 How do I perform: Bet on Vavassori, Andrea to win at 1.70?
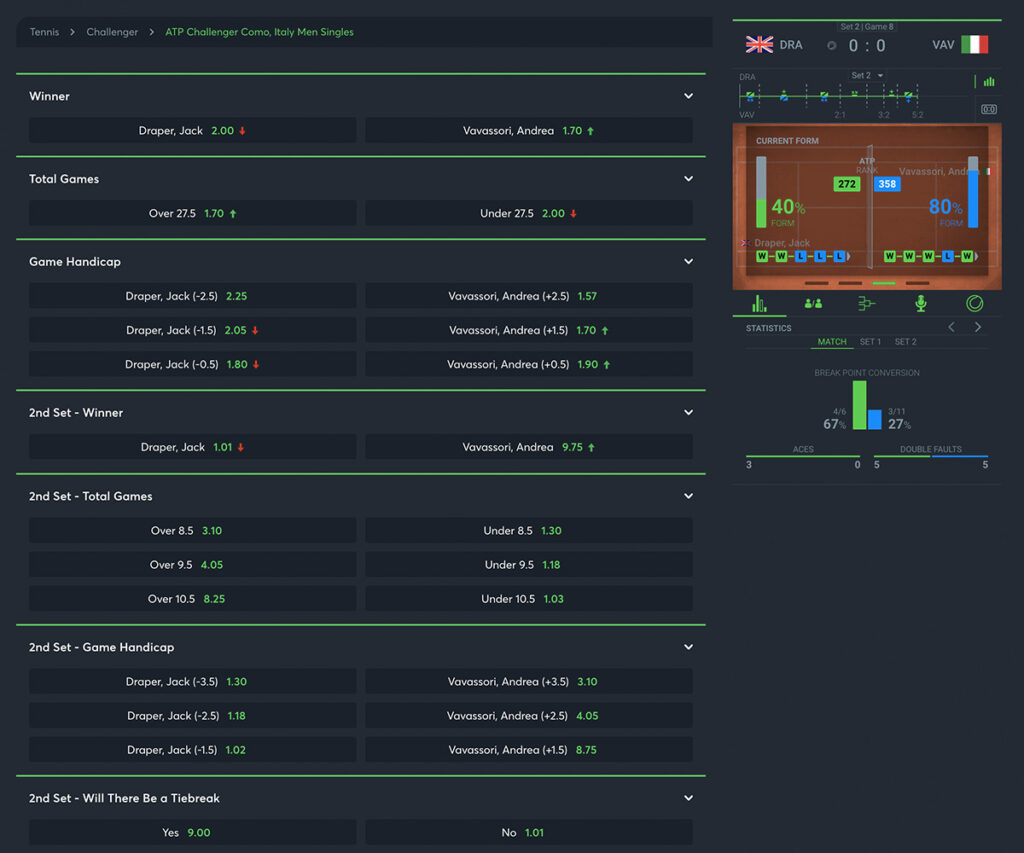click(529, 131)
